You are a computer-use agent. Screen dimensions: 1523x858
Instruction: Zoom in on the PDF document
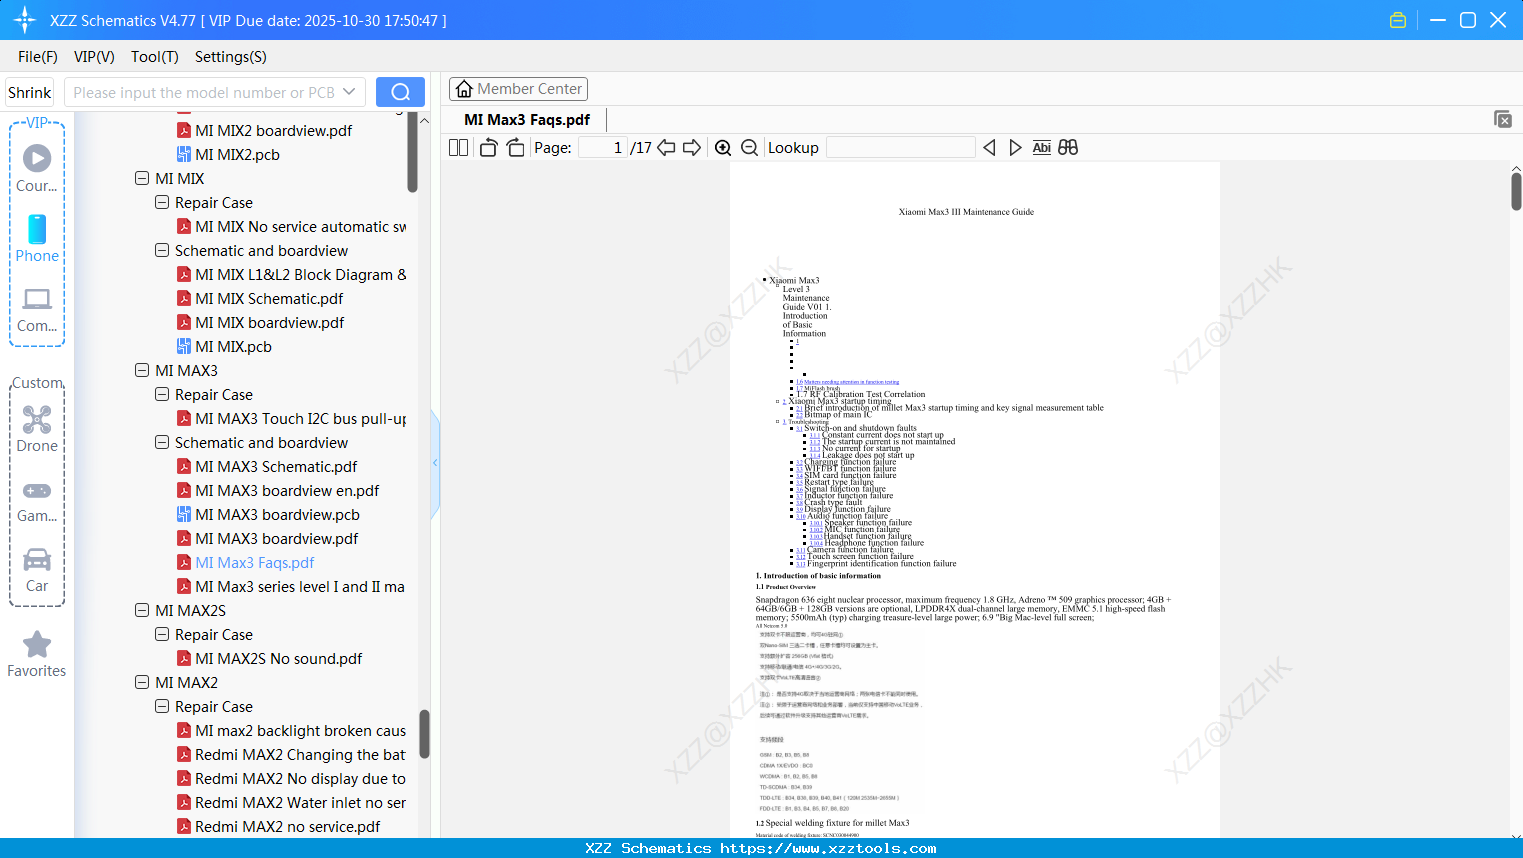coord(723,148)
